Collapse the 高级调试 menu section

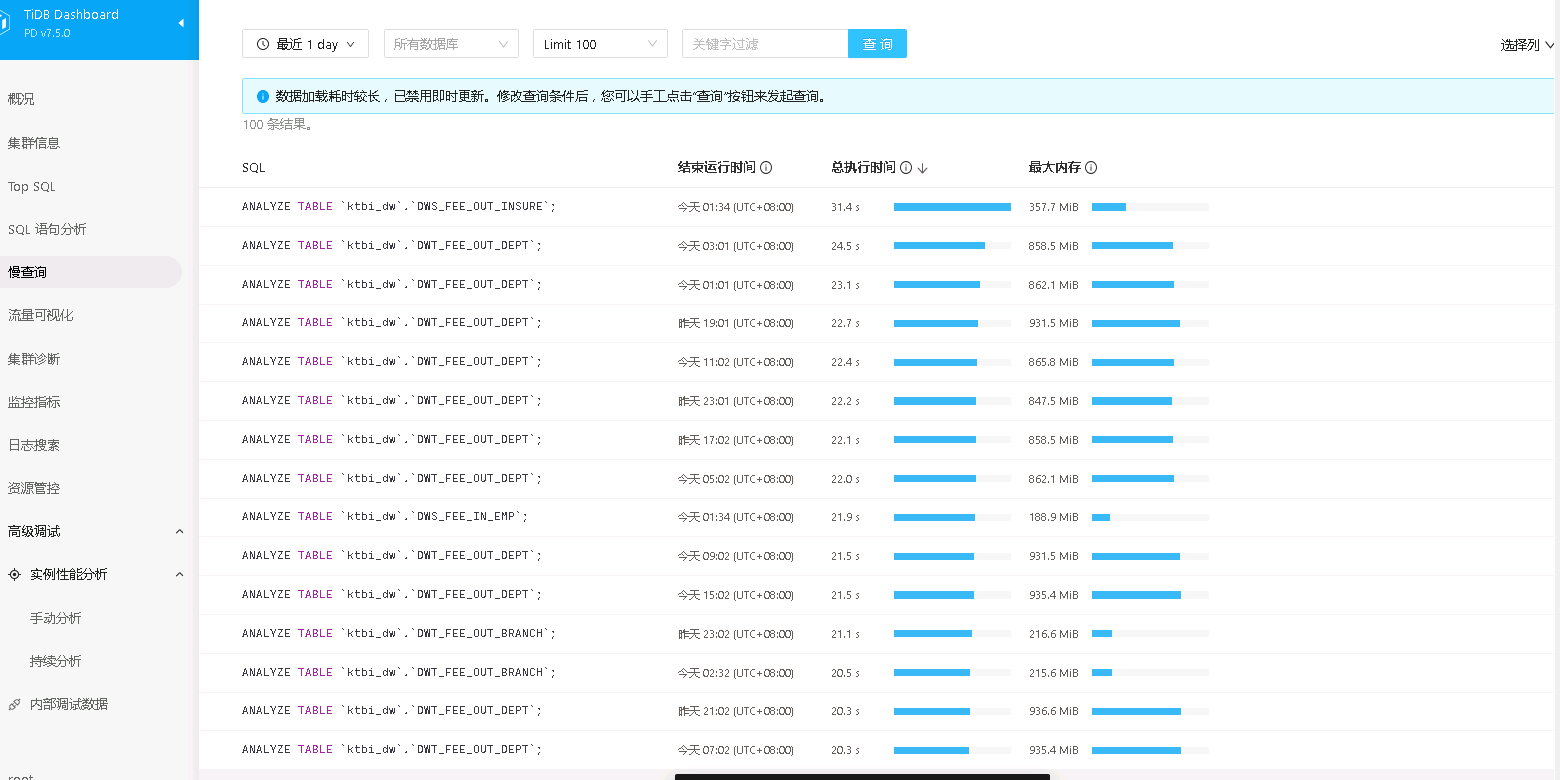click(x=179, y=532)
